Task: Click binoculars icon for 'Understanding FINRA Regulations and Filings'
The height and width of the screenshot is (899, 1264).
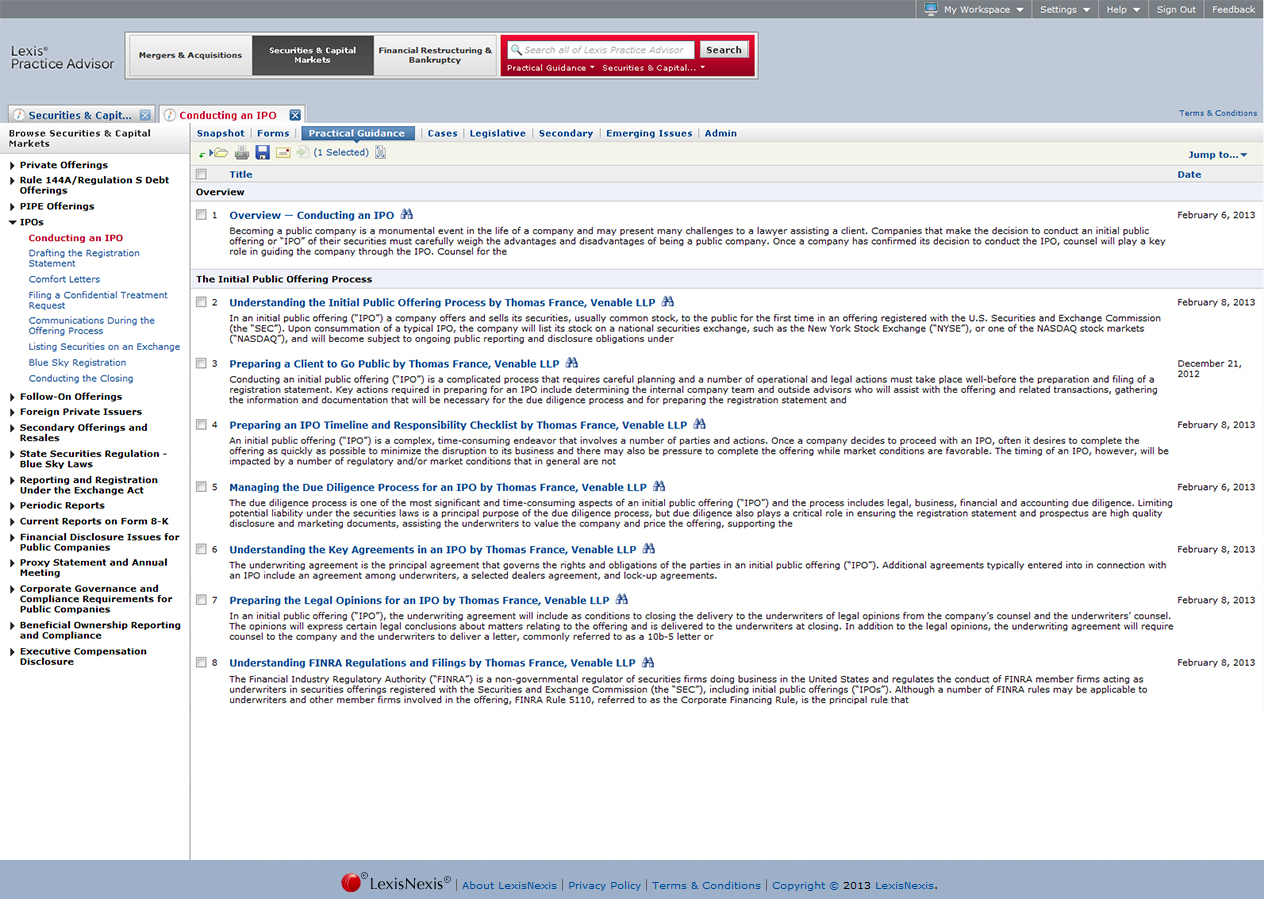Action: point(648,662)
